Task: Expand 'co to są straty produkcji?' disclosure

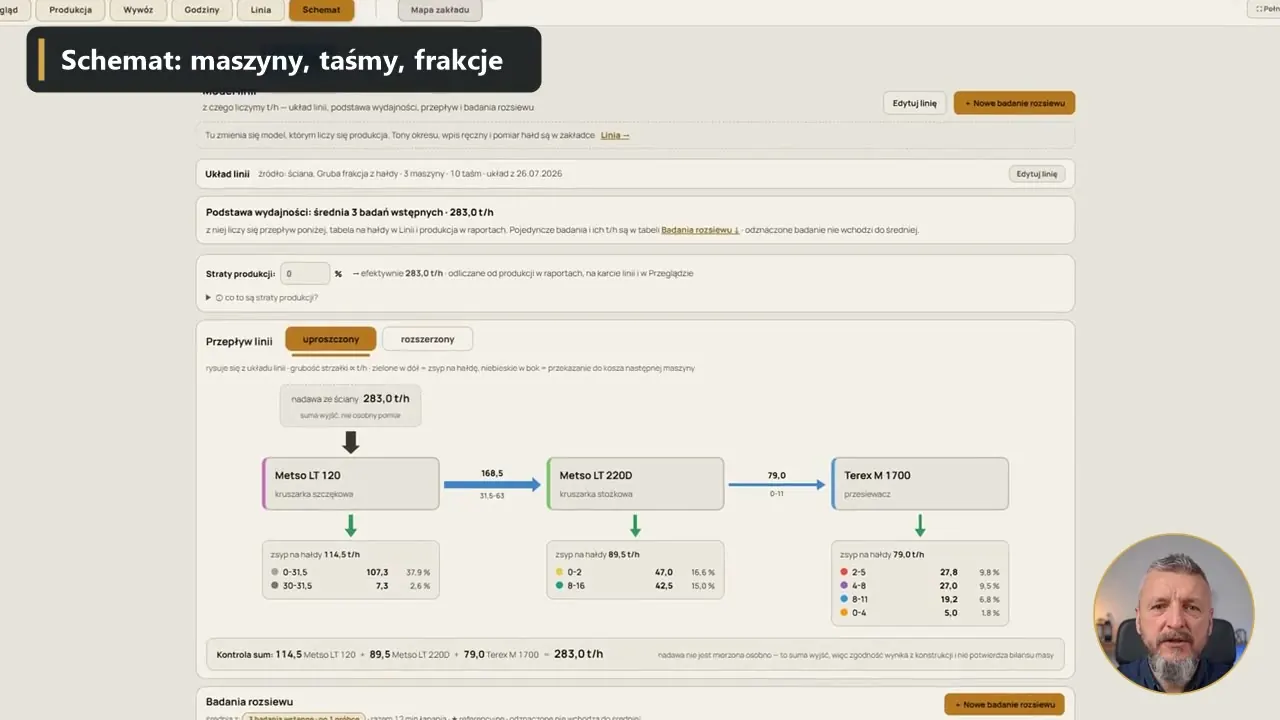Action: [262, 297]
